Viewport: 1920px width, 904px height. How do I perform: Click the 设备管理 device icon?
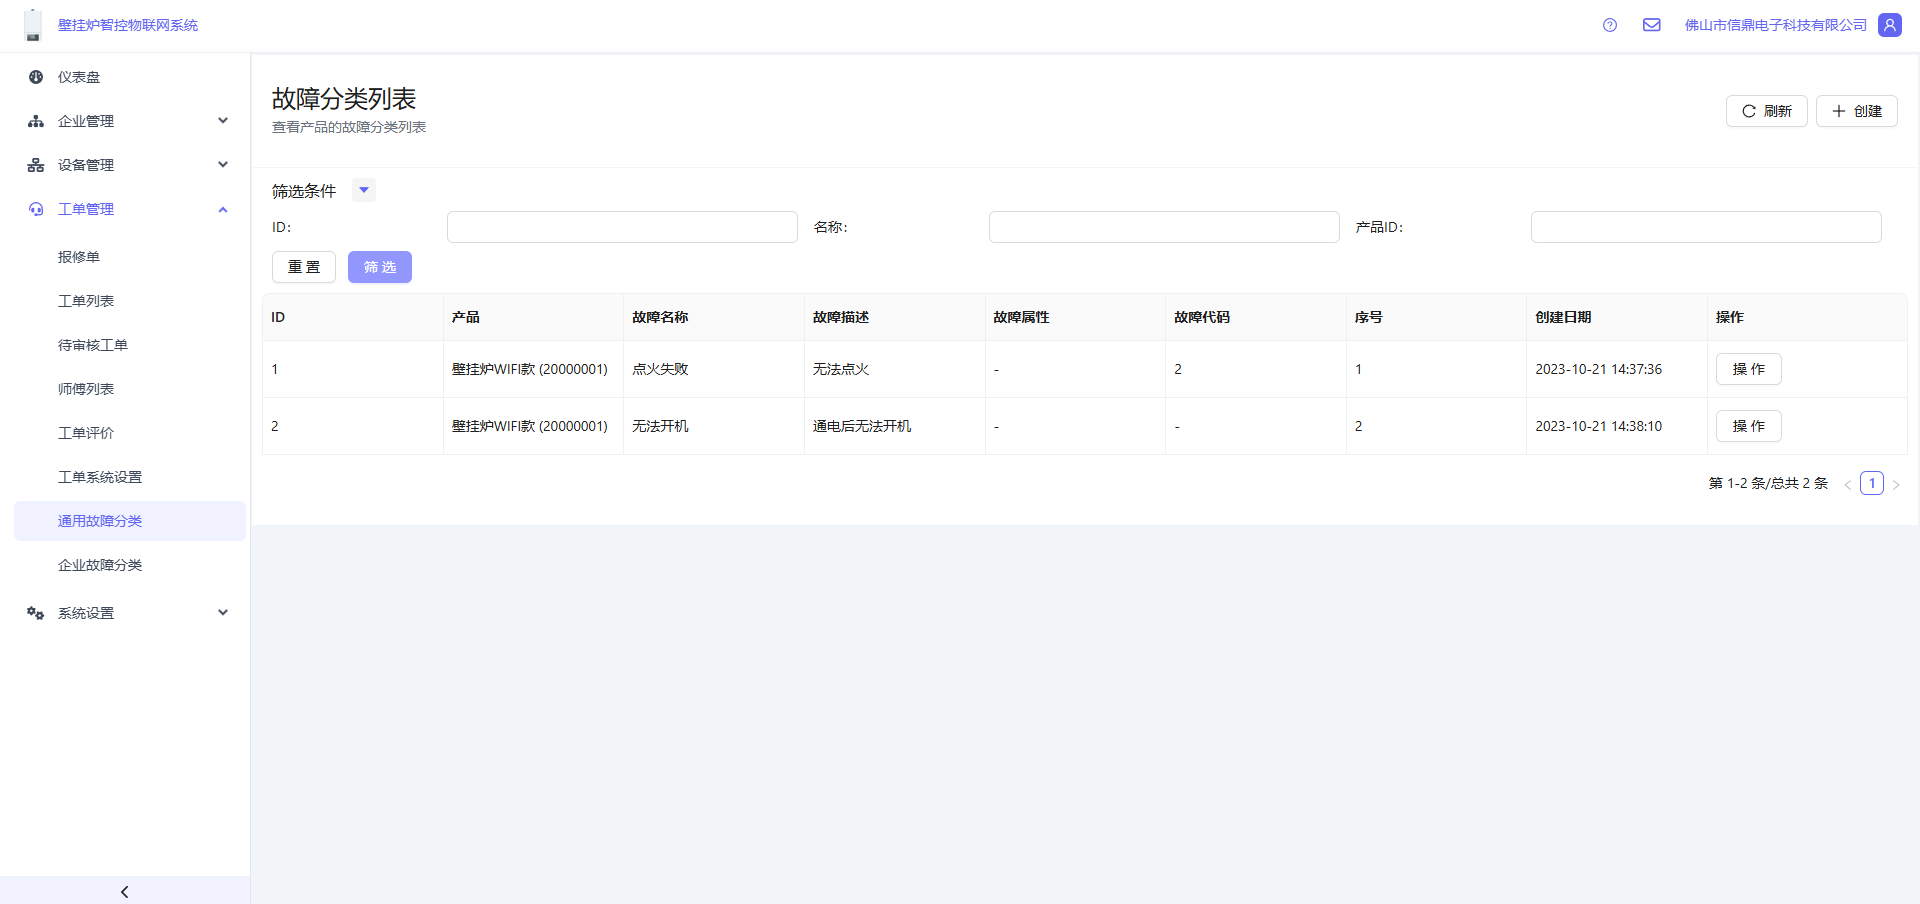coord(36,165)
